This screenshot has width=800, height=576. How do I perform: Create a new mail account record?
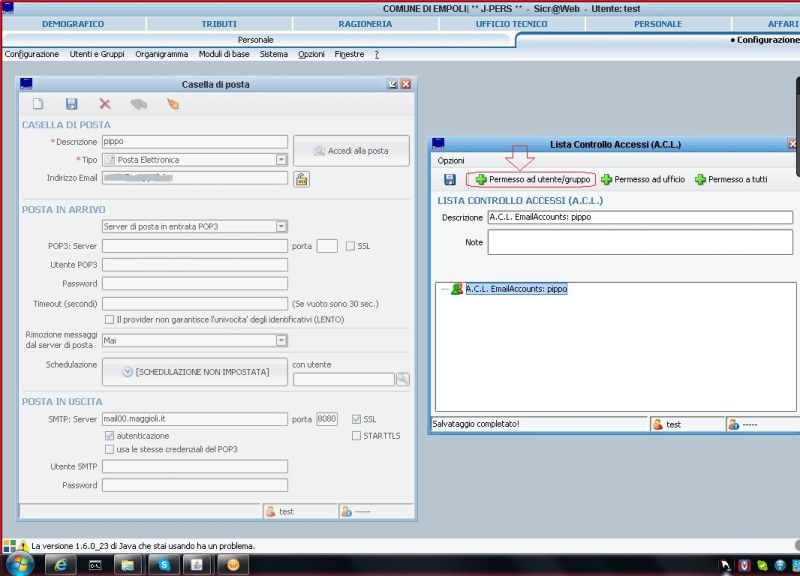click(37, 102)
